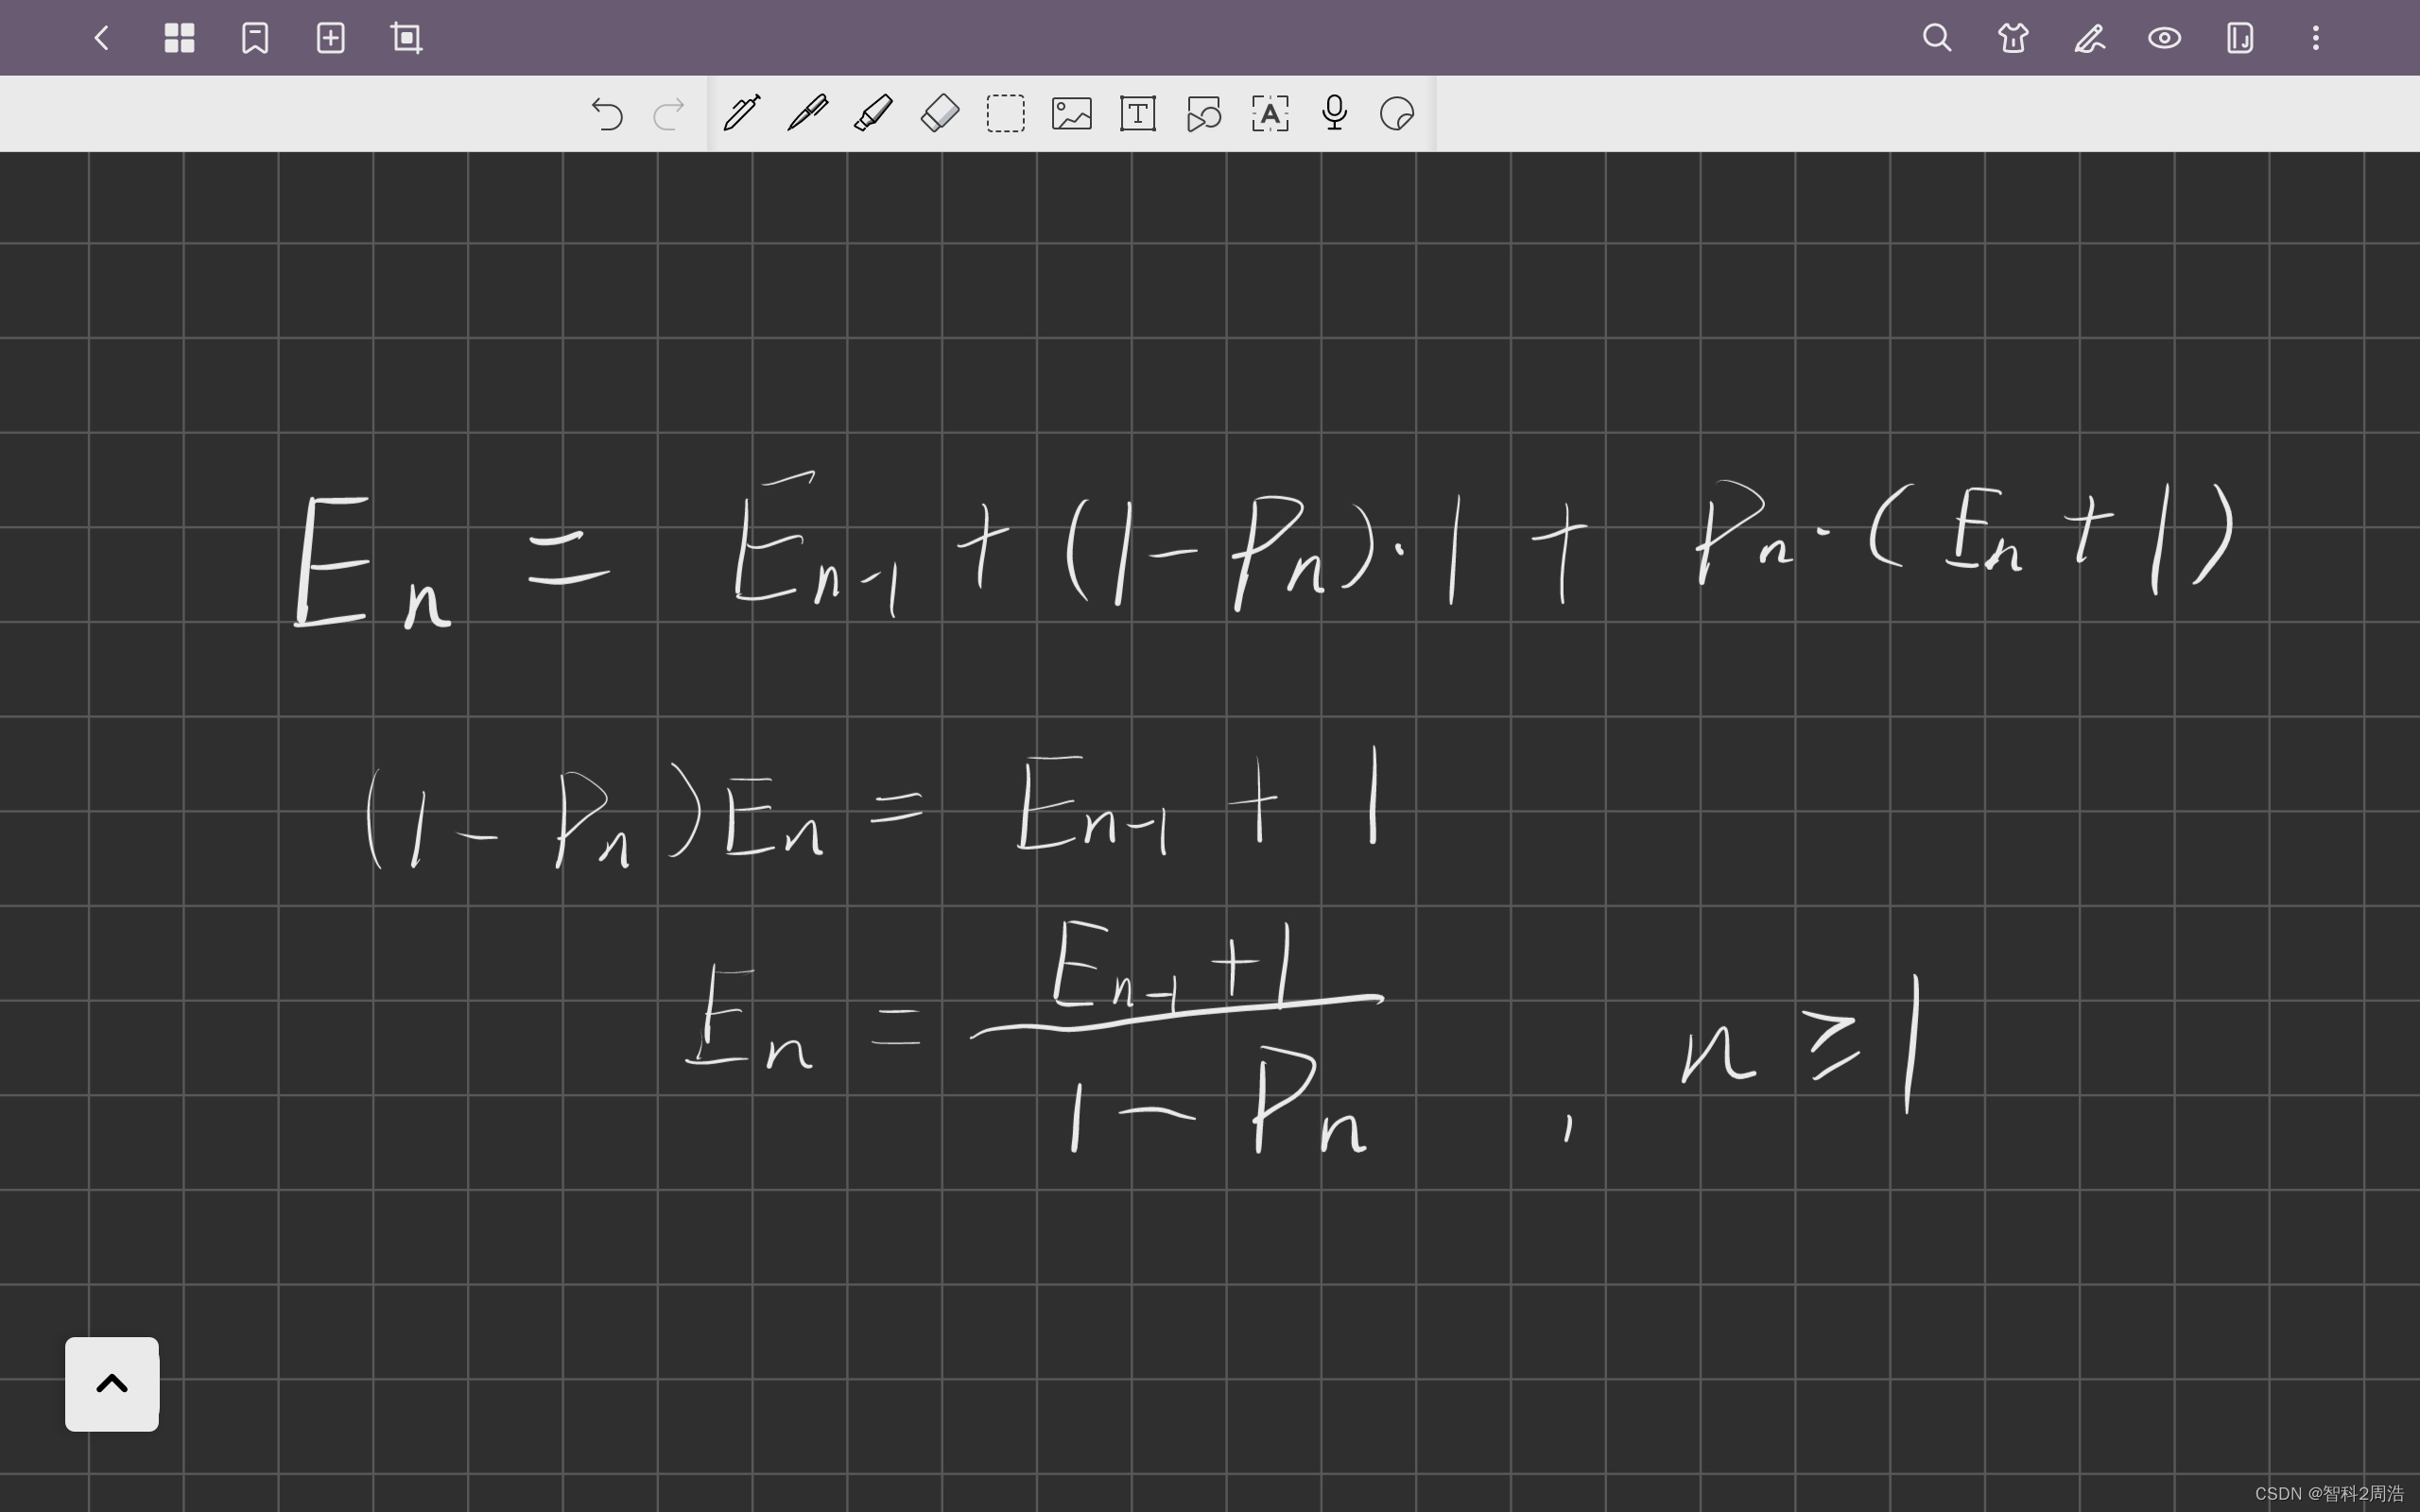The width and height of the screenshot is (2420, 1512).
Task: Click the greyed-out redo arrow
Action: [669, 114]
